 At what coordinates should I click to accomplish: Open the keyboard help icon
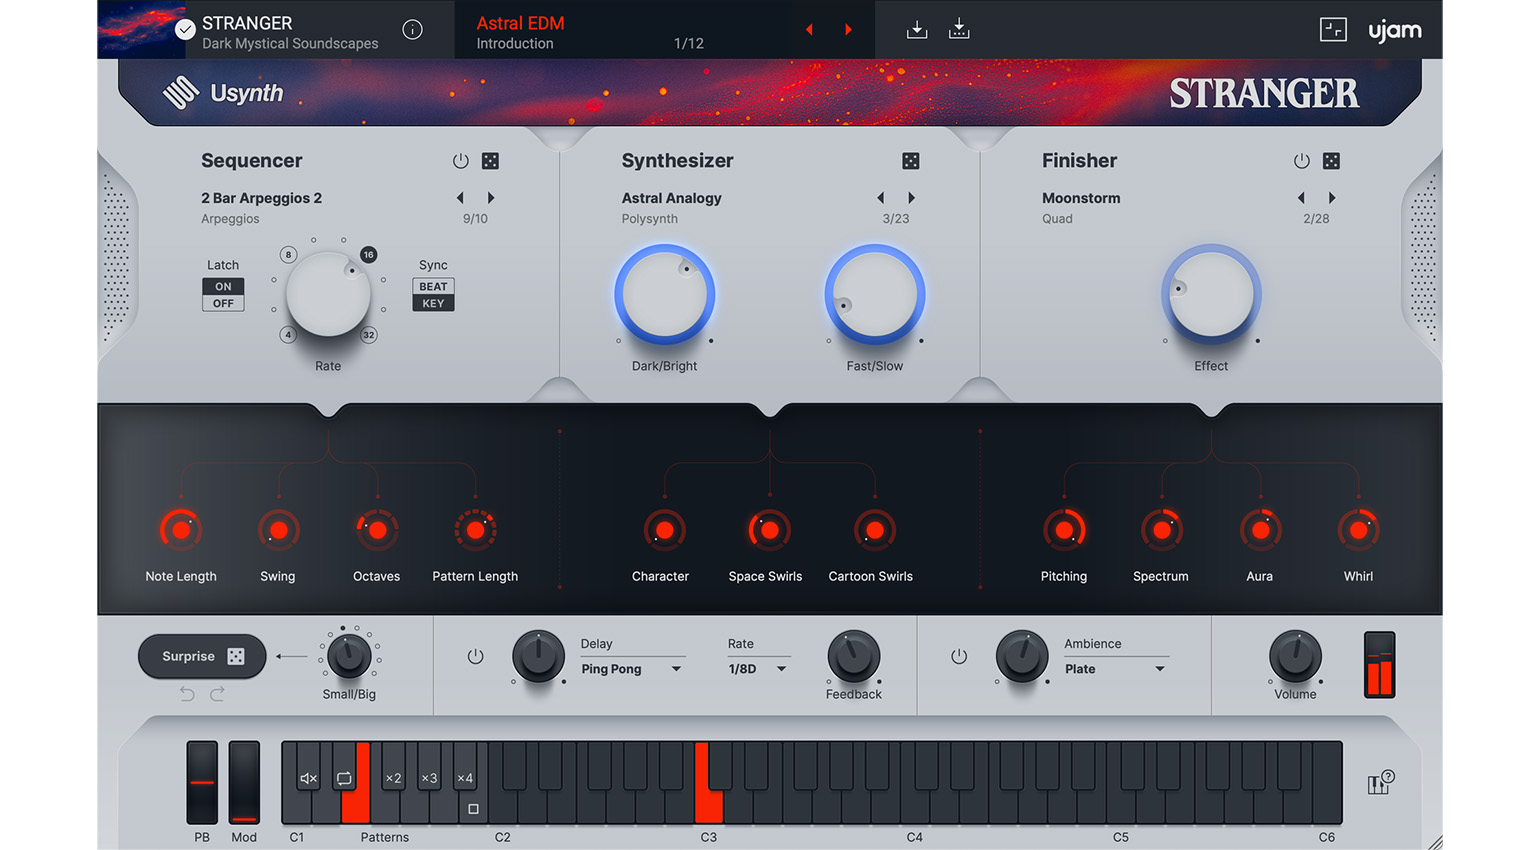[1380, 784]
